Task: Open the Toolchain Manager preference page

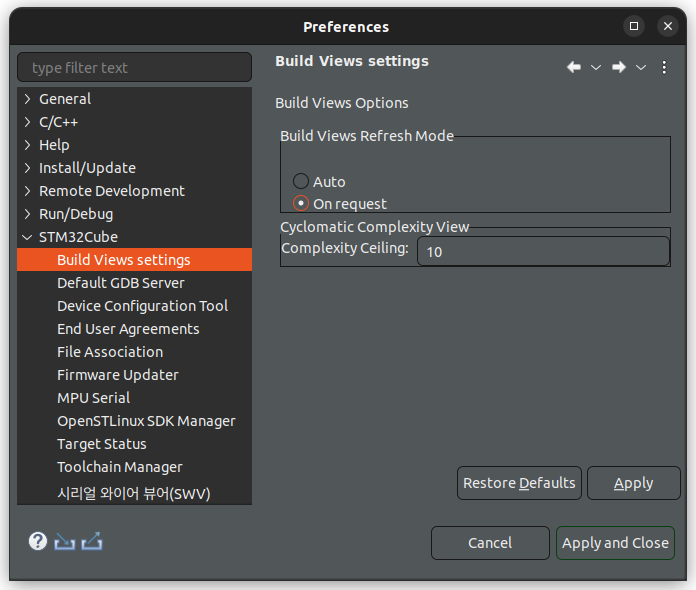Action: pos(119,467)
